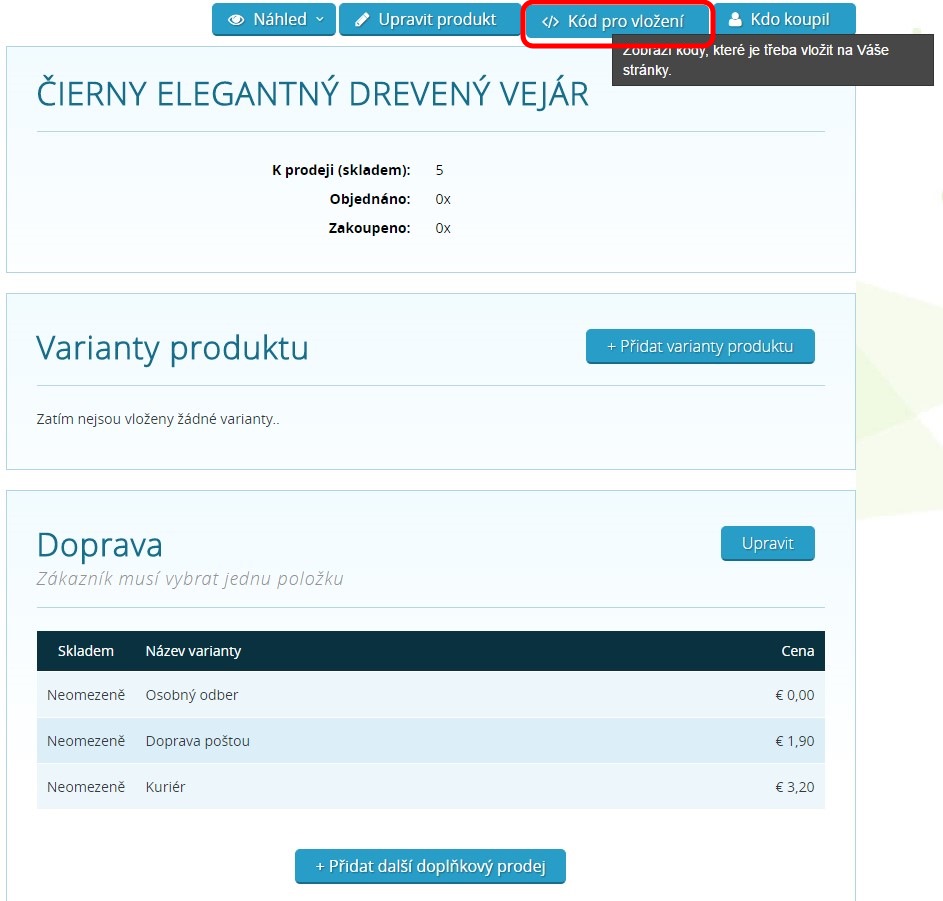Click the pencil icon on Upravit produkt

click(x=362, y=20)
